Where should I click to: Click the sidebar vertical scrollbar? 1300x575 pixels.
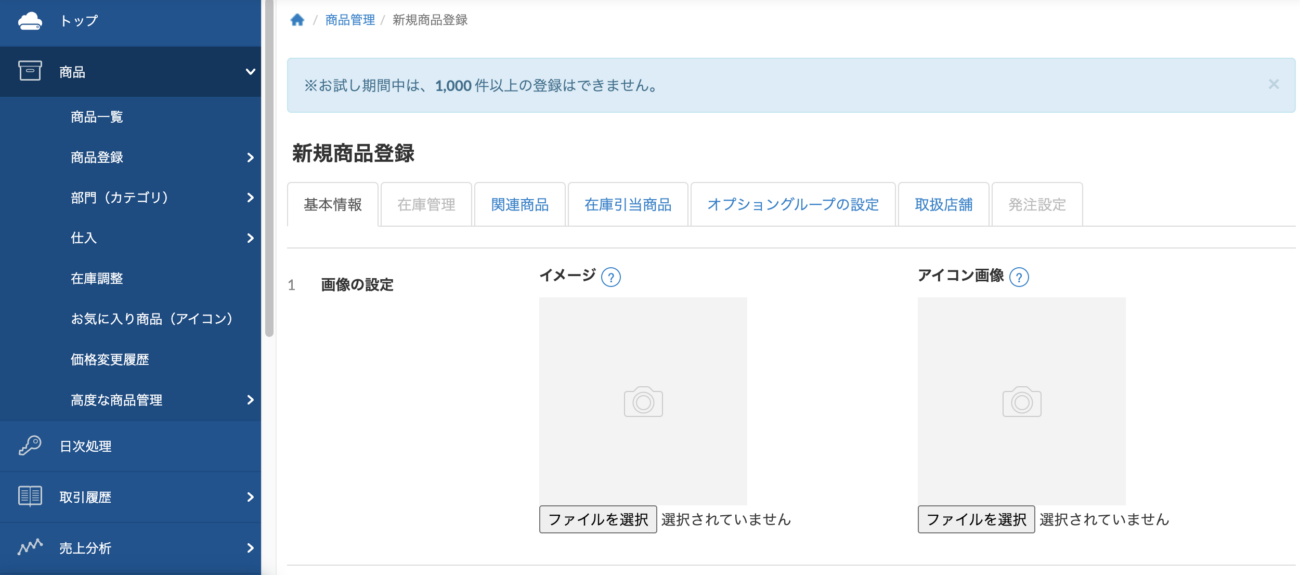[x=268, y=170]
